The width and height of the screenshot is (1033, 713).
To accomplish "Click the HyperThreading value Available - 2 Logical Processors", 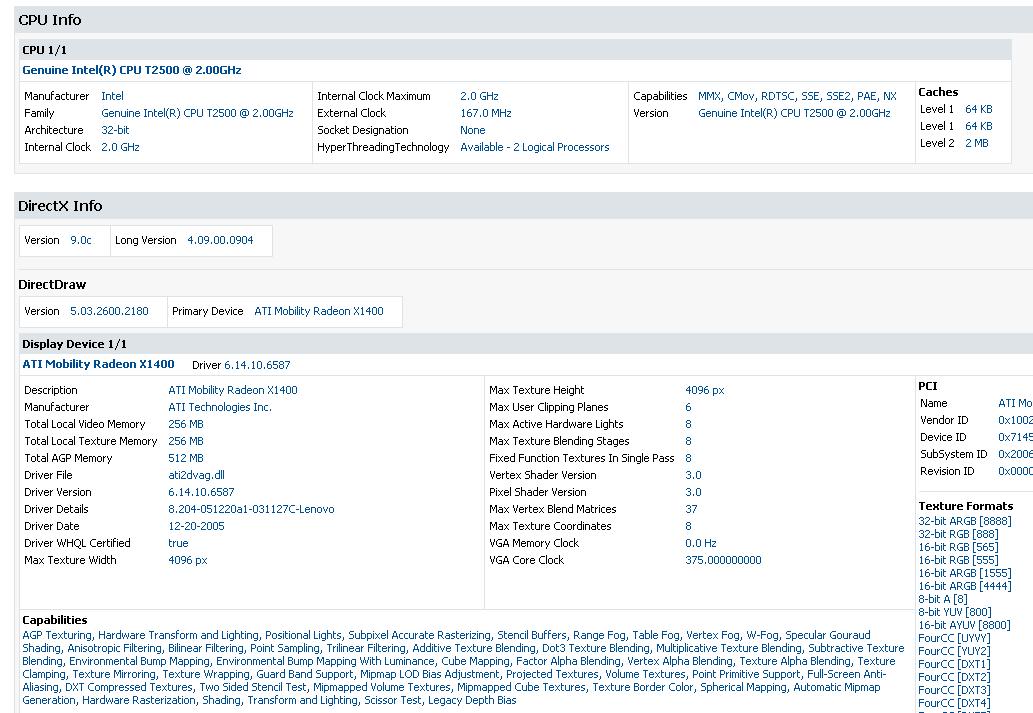I will tap(534, 147).
